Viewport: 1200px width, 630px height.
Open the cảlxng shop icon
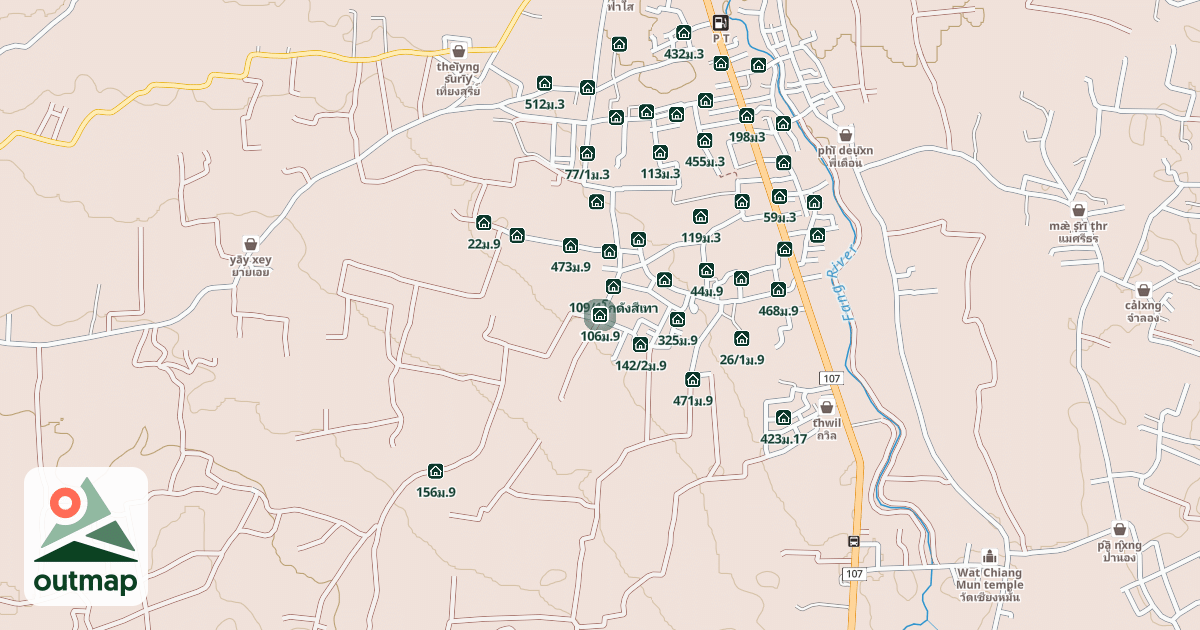point(1143,290)
